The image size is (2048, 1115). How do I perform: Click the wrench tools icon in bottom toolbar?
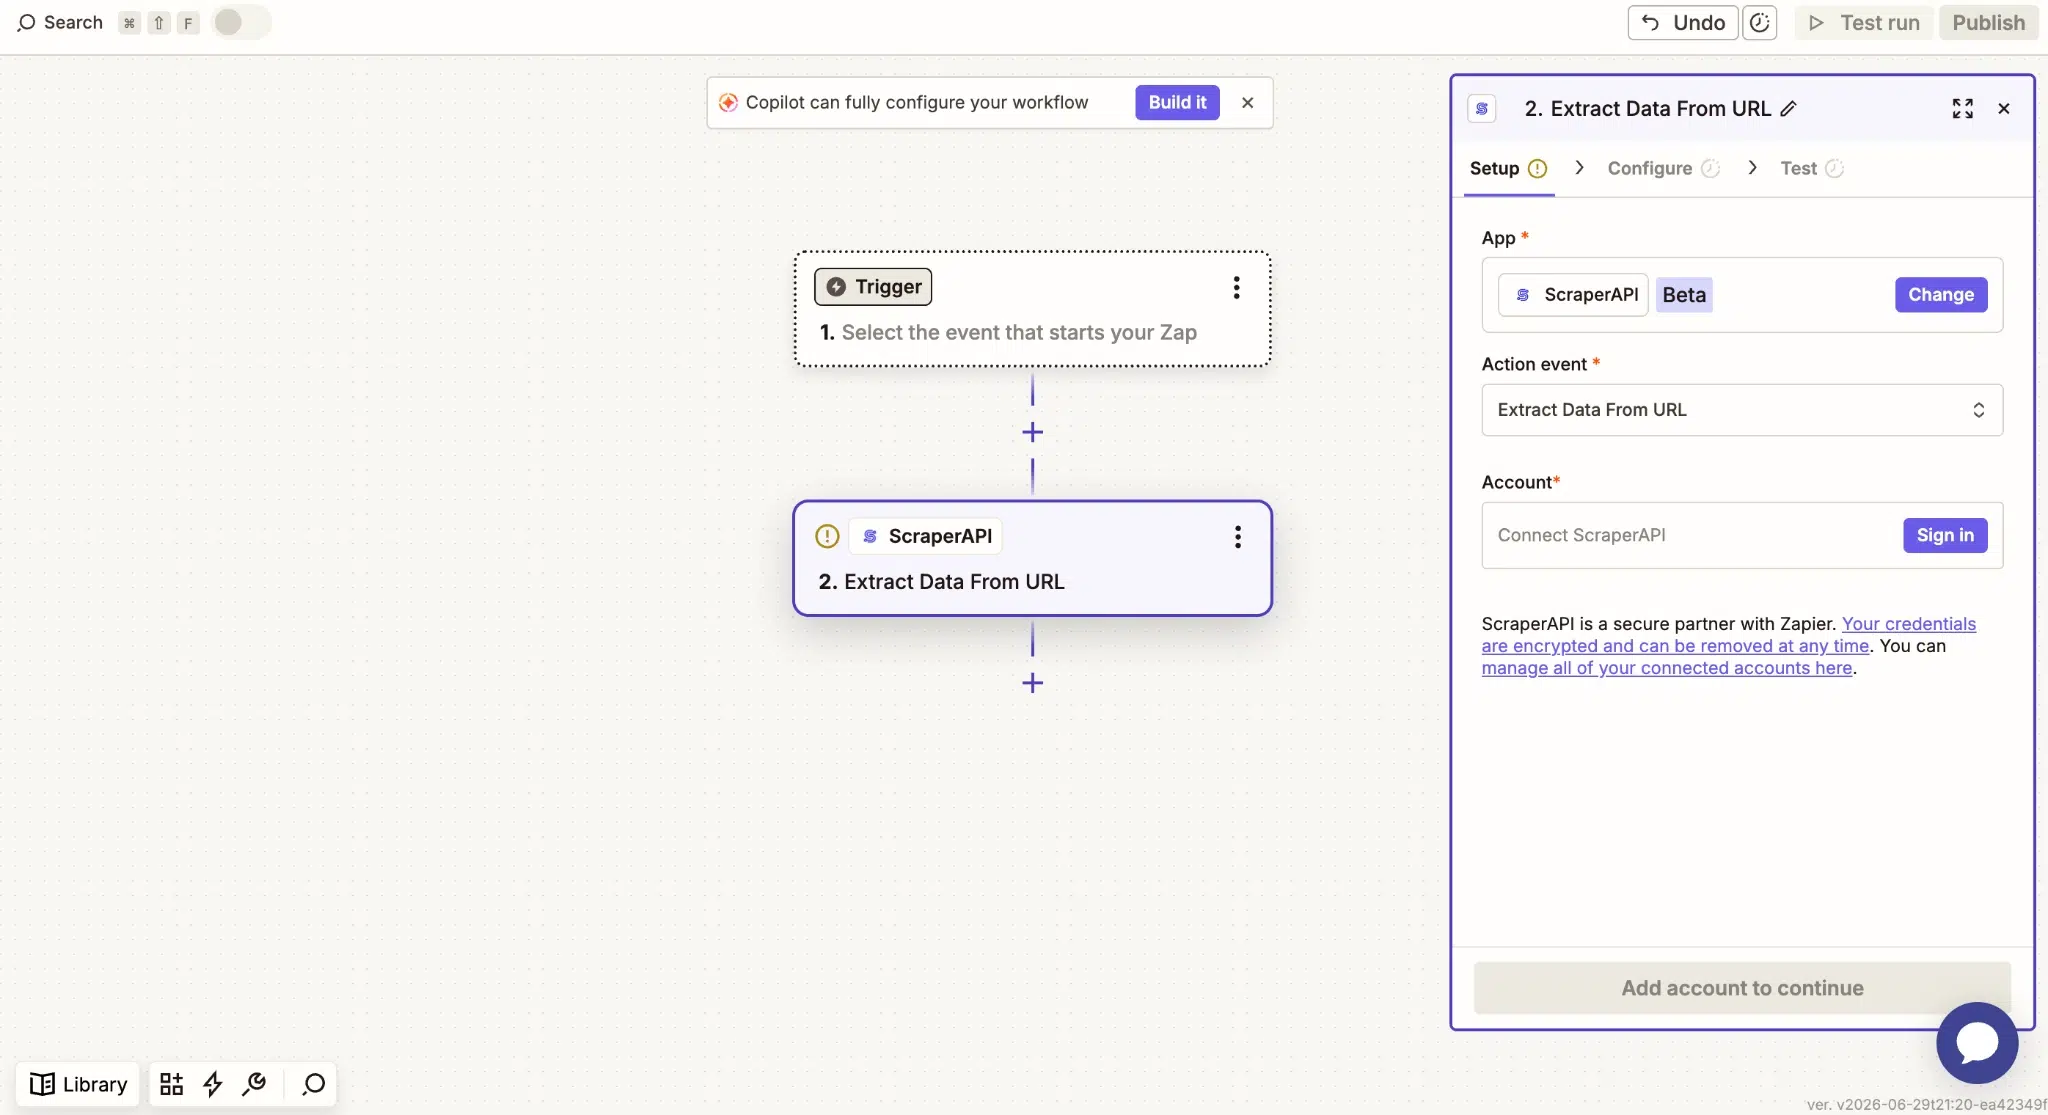click(254, 1084)
